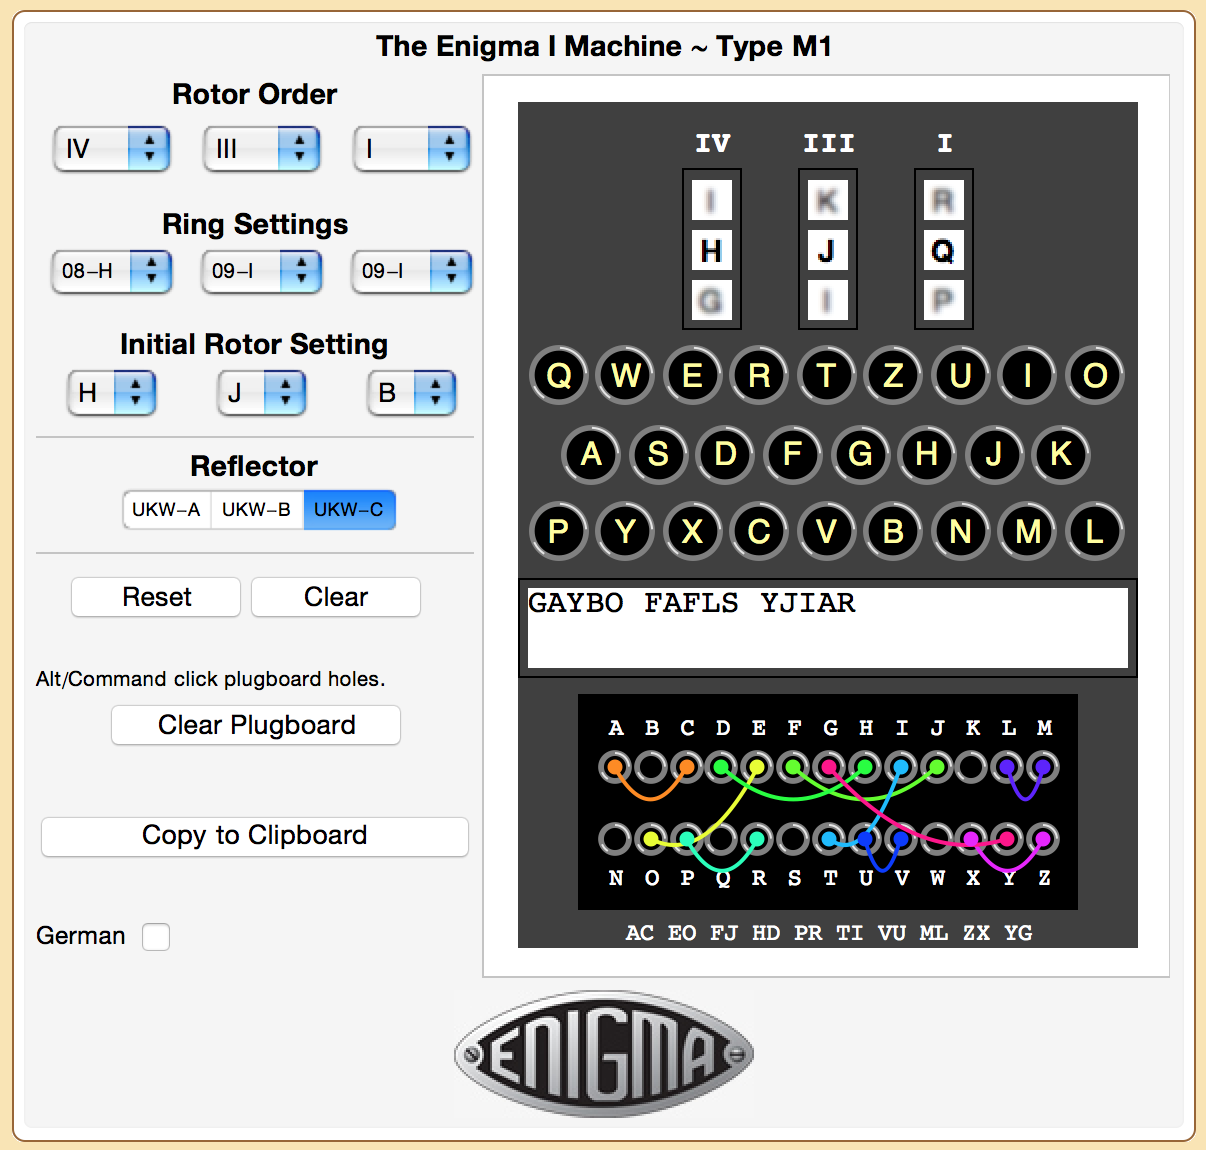1206x1150 pixels.
Task: Click plugboard hole for letter K
Action: click(972, 768)
